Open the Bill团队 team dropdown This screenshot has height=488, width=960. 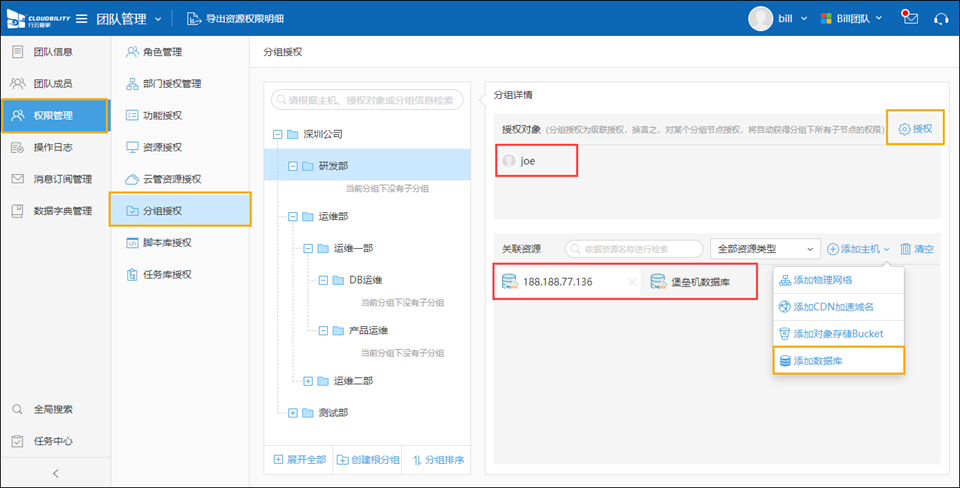click(852, 18)
